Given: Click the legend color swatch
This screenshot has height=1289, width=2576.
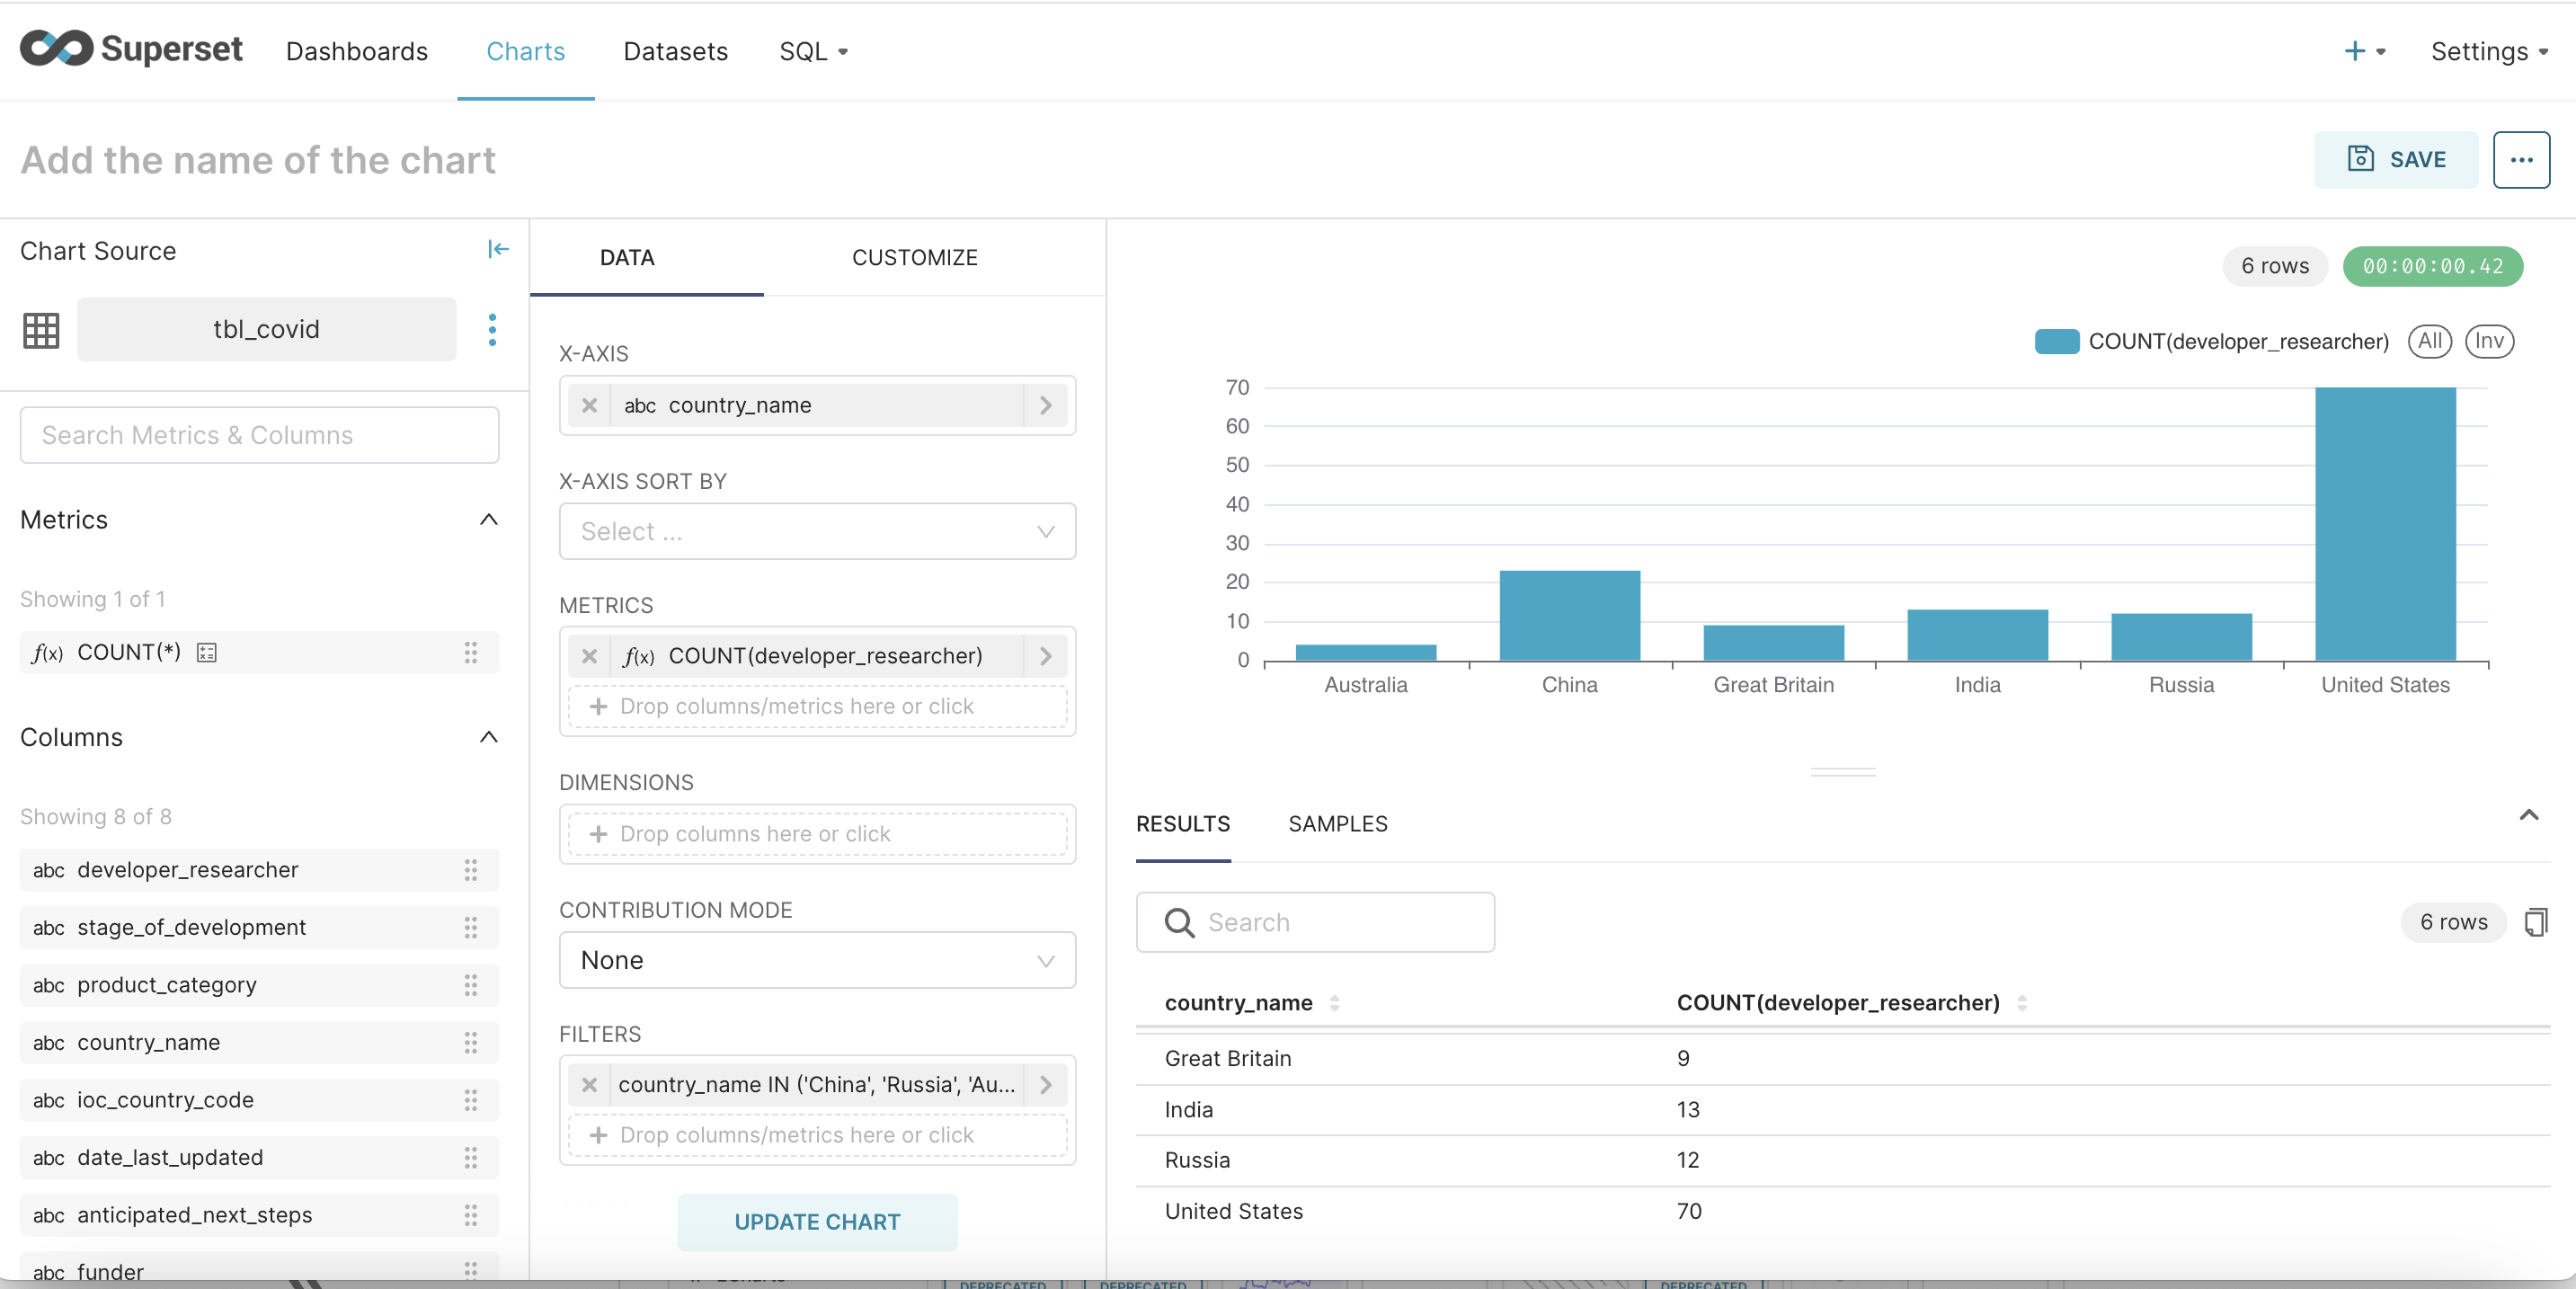Looking at the screenshot, I should point(2057,341).
